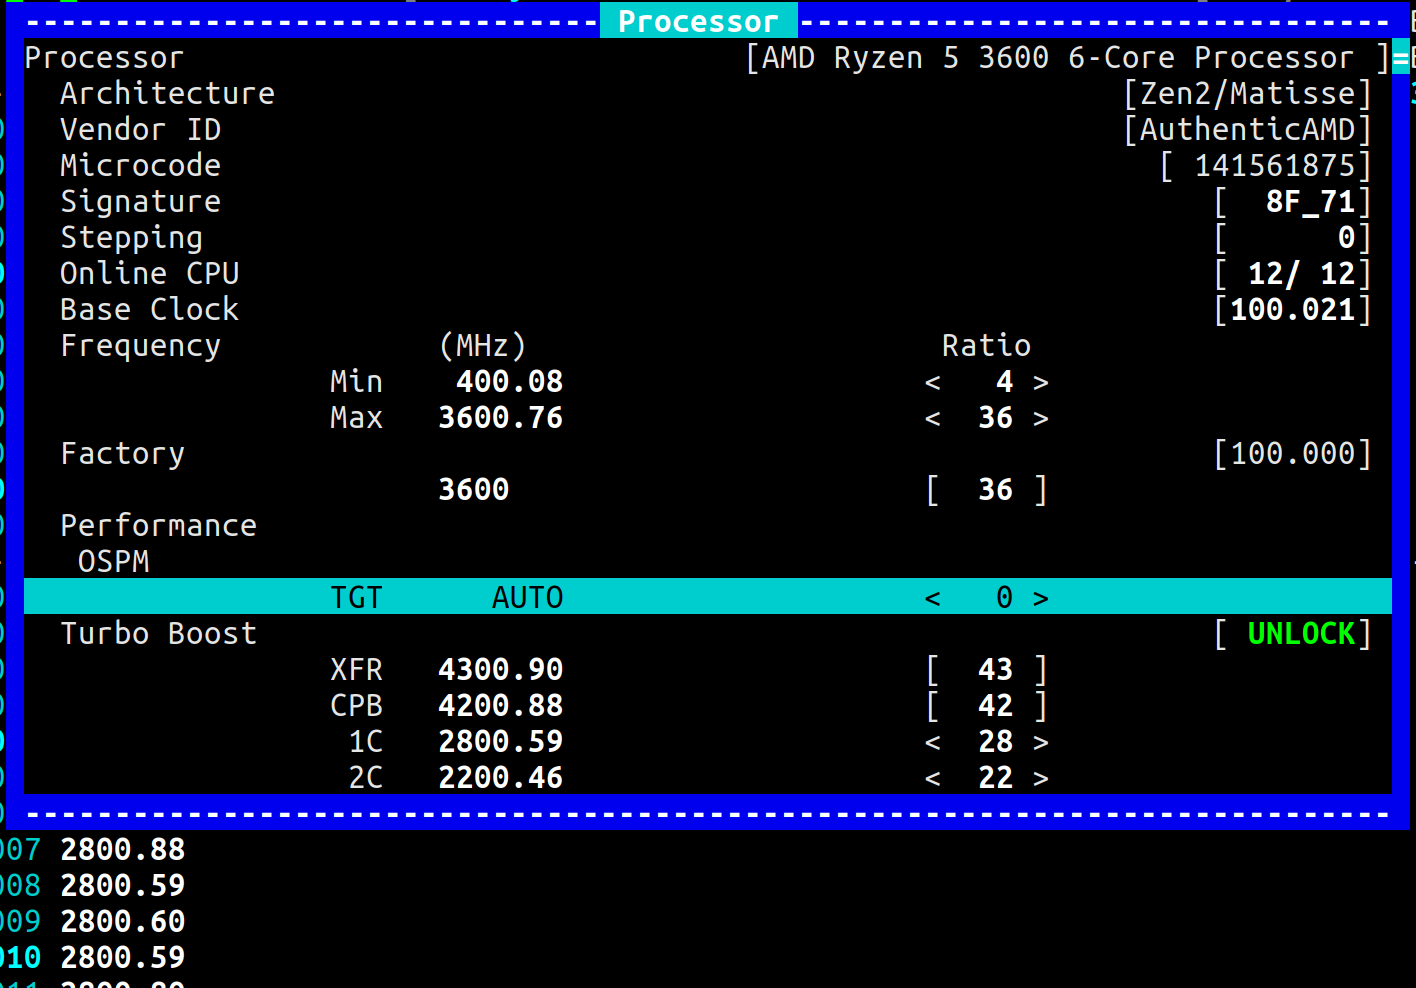The height and width of the screenshot is (988, 1416).
Task: Click core 009 frequency 2800.60
Action: tap(122, 922)
